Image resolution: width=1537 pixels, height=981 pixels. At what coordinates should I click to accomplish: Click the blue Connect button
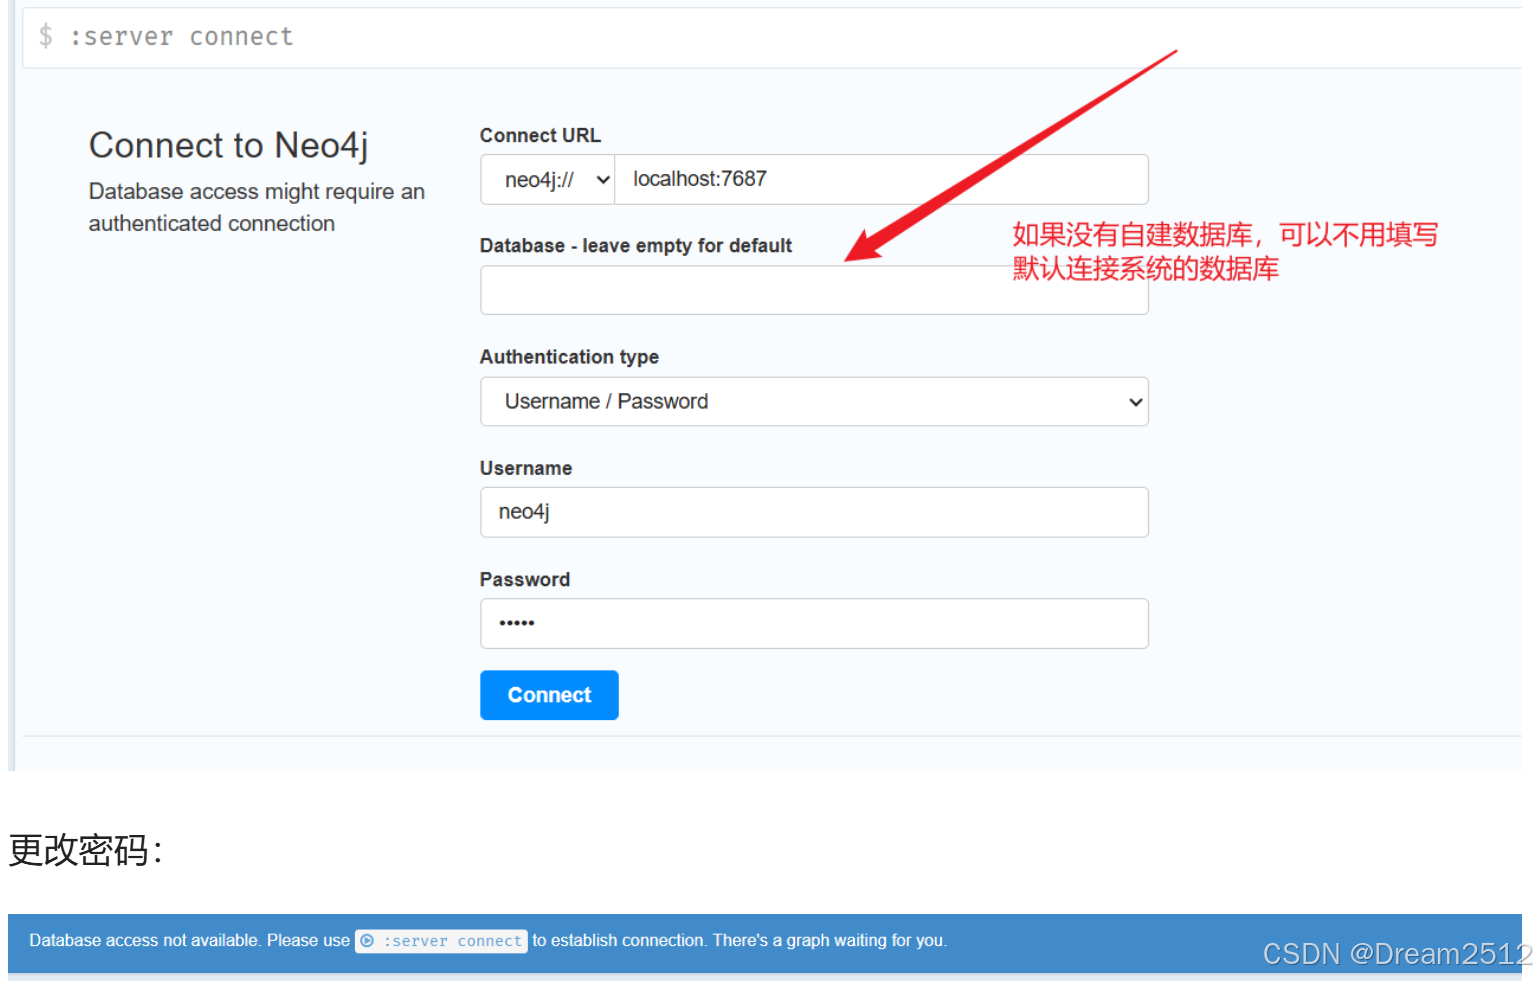[x=549, y=695]
